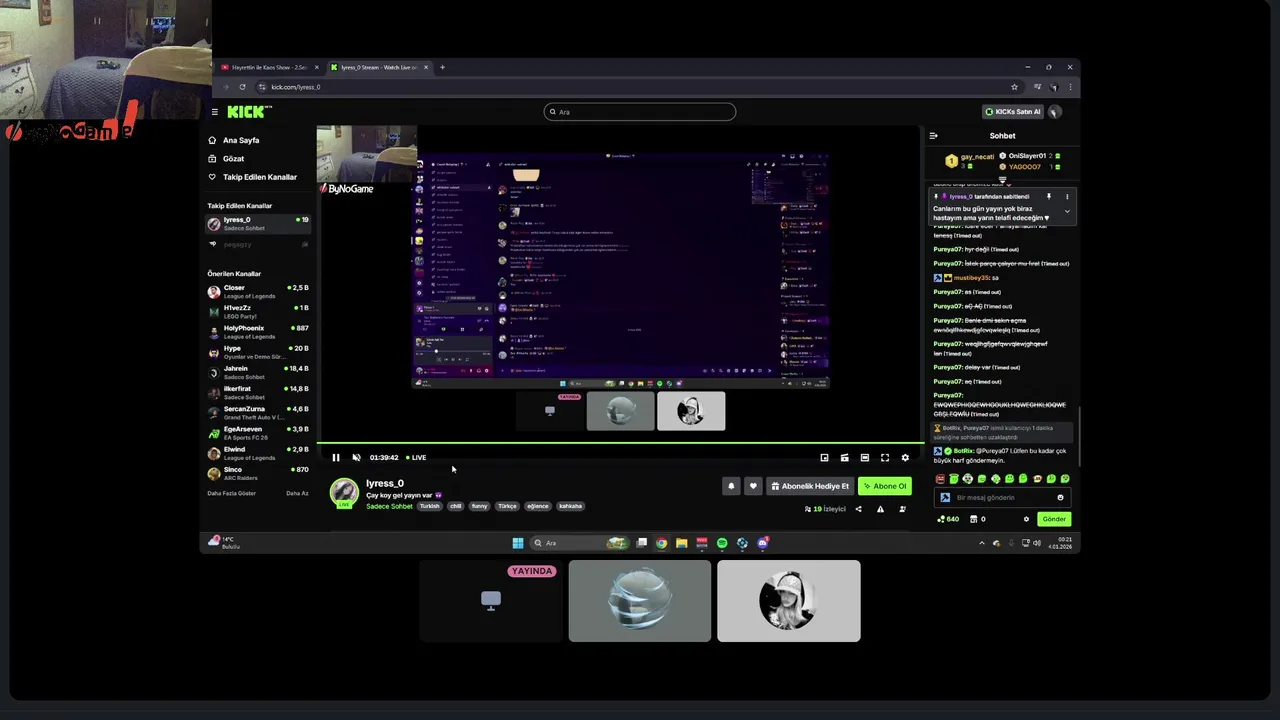Toggle notification bell for lyress_0
This screenshot has width=1280, height=720.
(x=731, y=486)
